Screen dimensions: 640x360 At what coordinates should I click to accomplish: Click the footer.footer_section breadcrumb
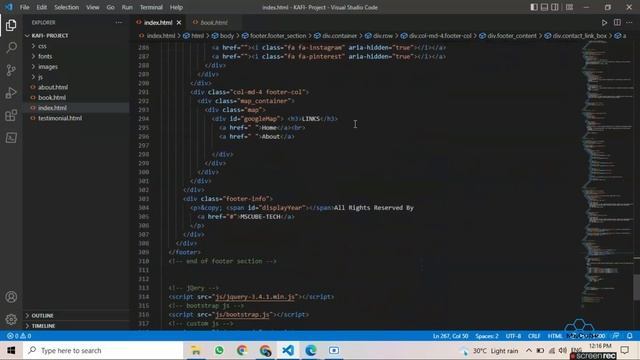pyautogui.click(x=274, y=36)
